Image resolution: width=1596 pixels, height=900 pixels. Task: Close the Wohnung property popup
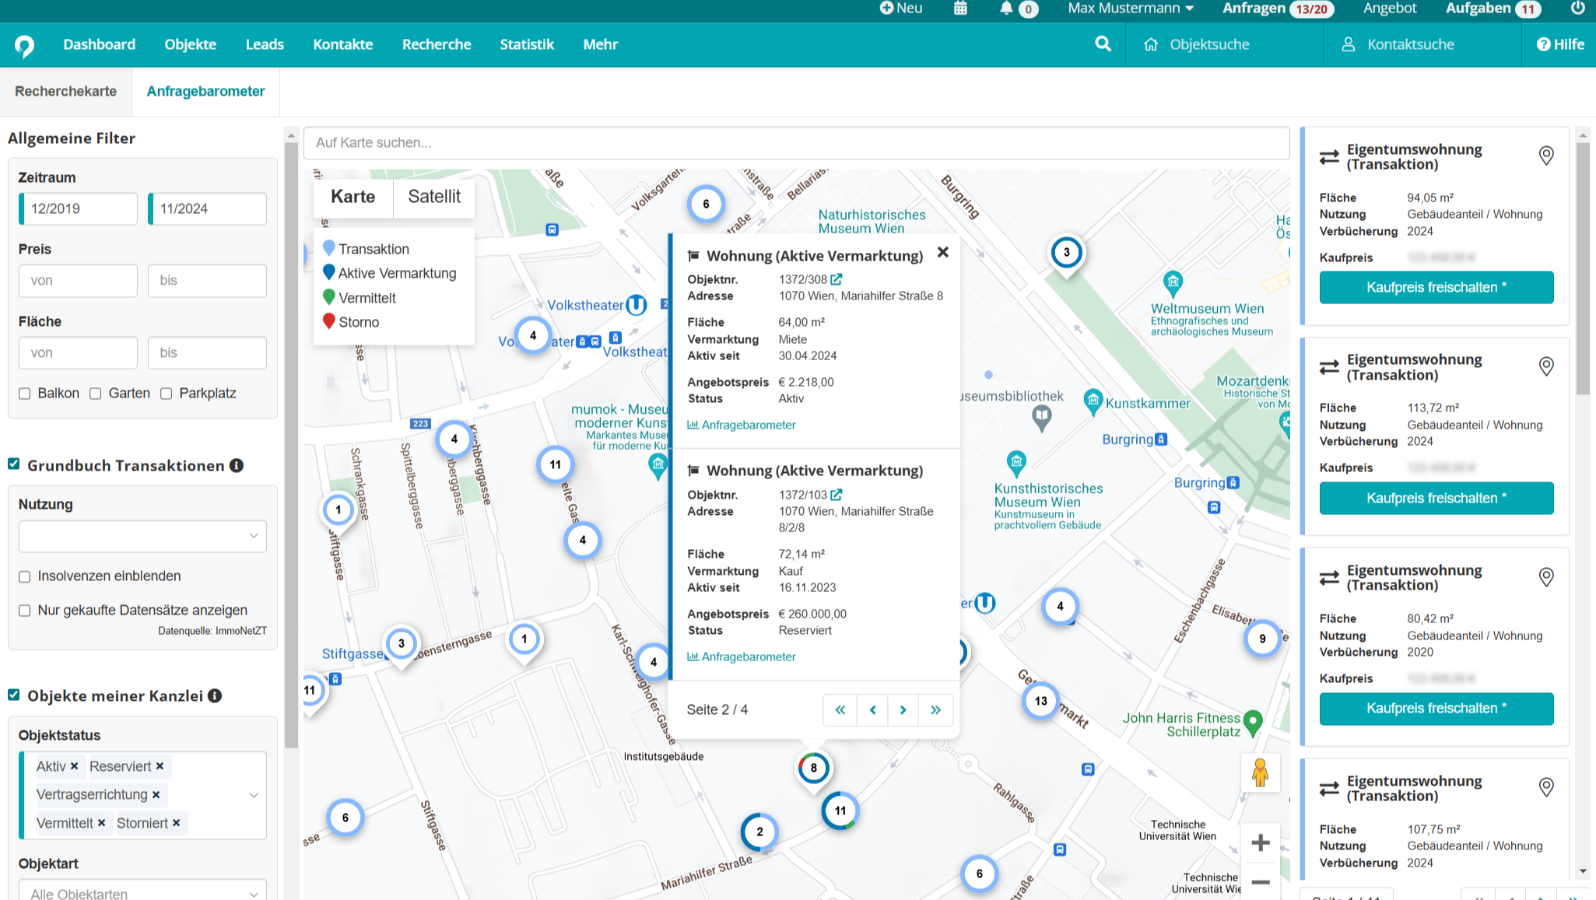pyautogui.click(x=942, y=253)
